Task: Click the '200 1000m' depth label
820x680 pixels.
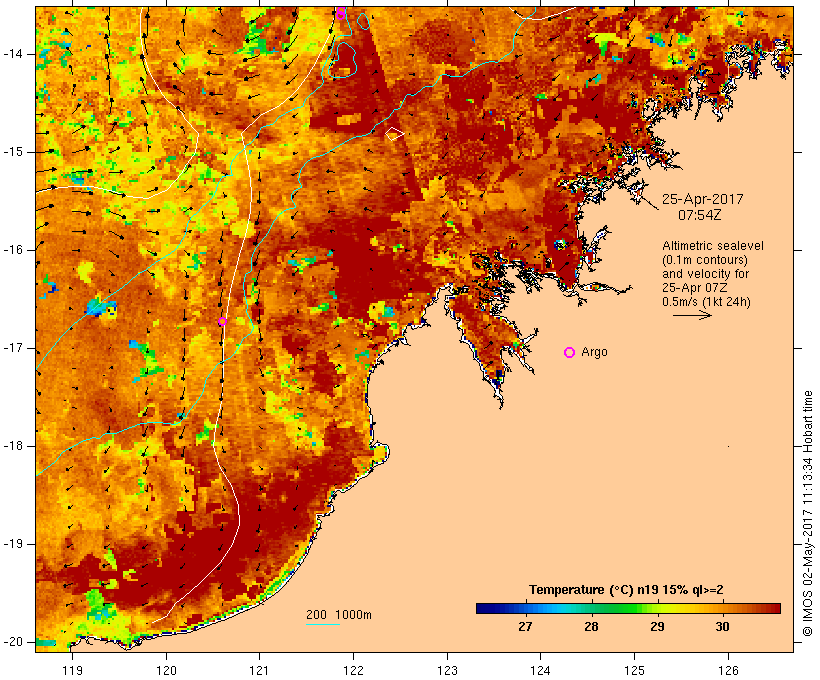Action: click(x=339, y=615)
